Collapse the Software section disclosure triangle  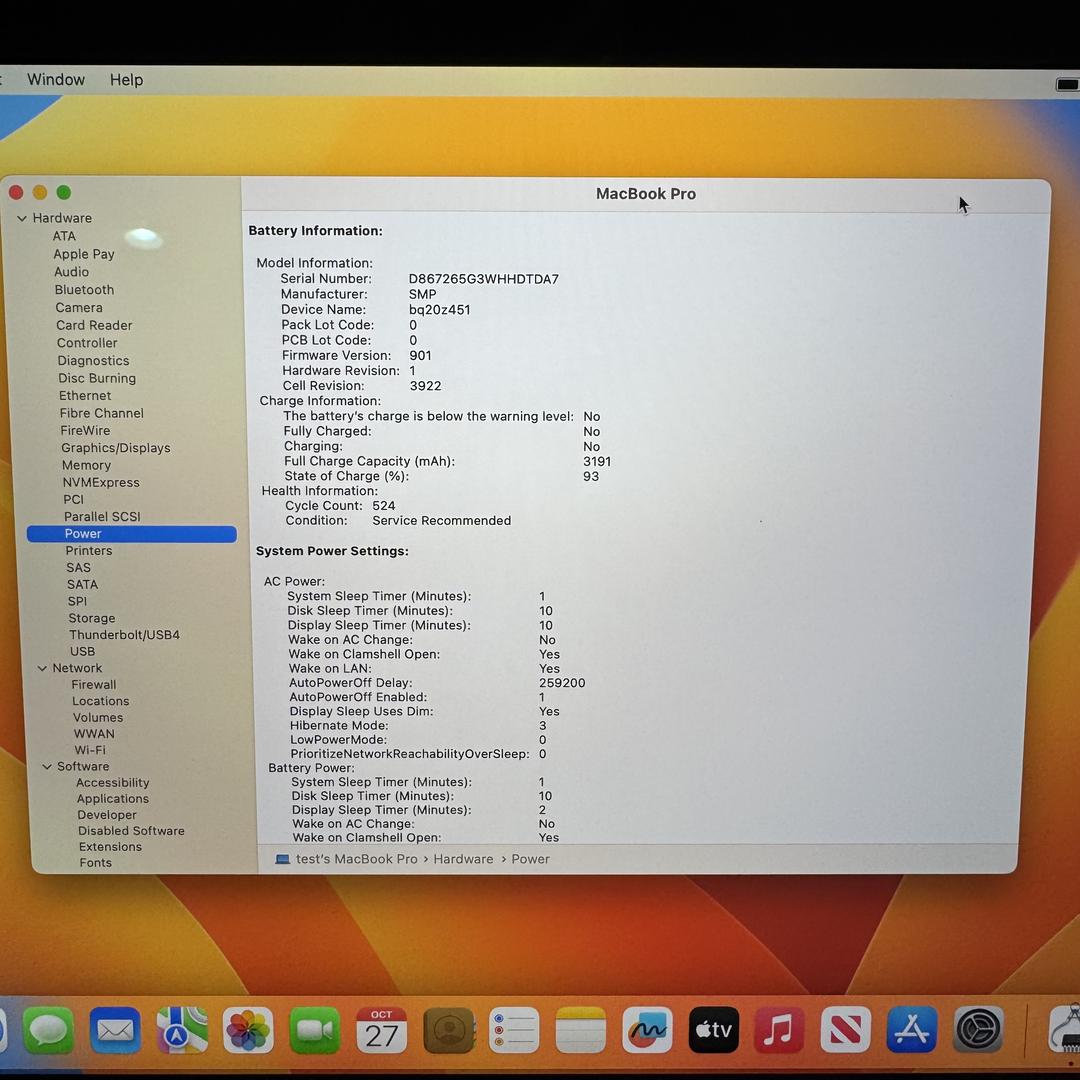click(47, 767)
